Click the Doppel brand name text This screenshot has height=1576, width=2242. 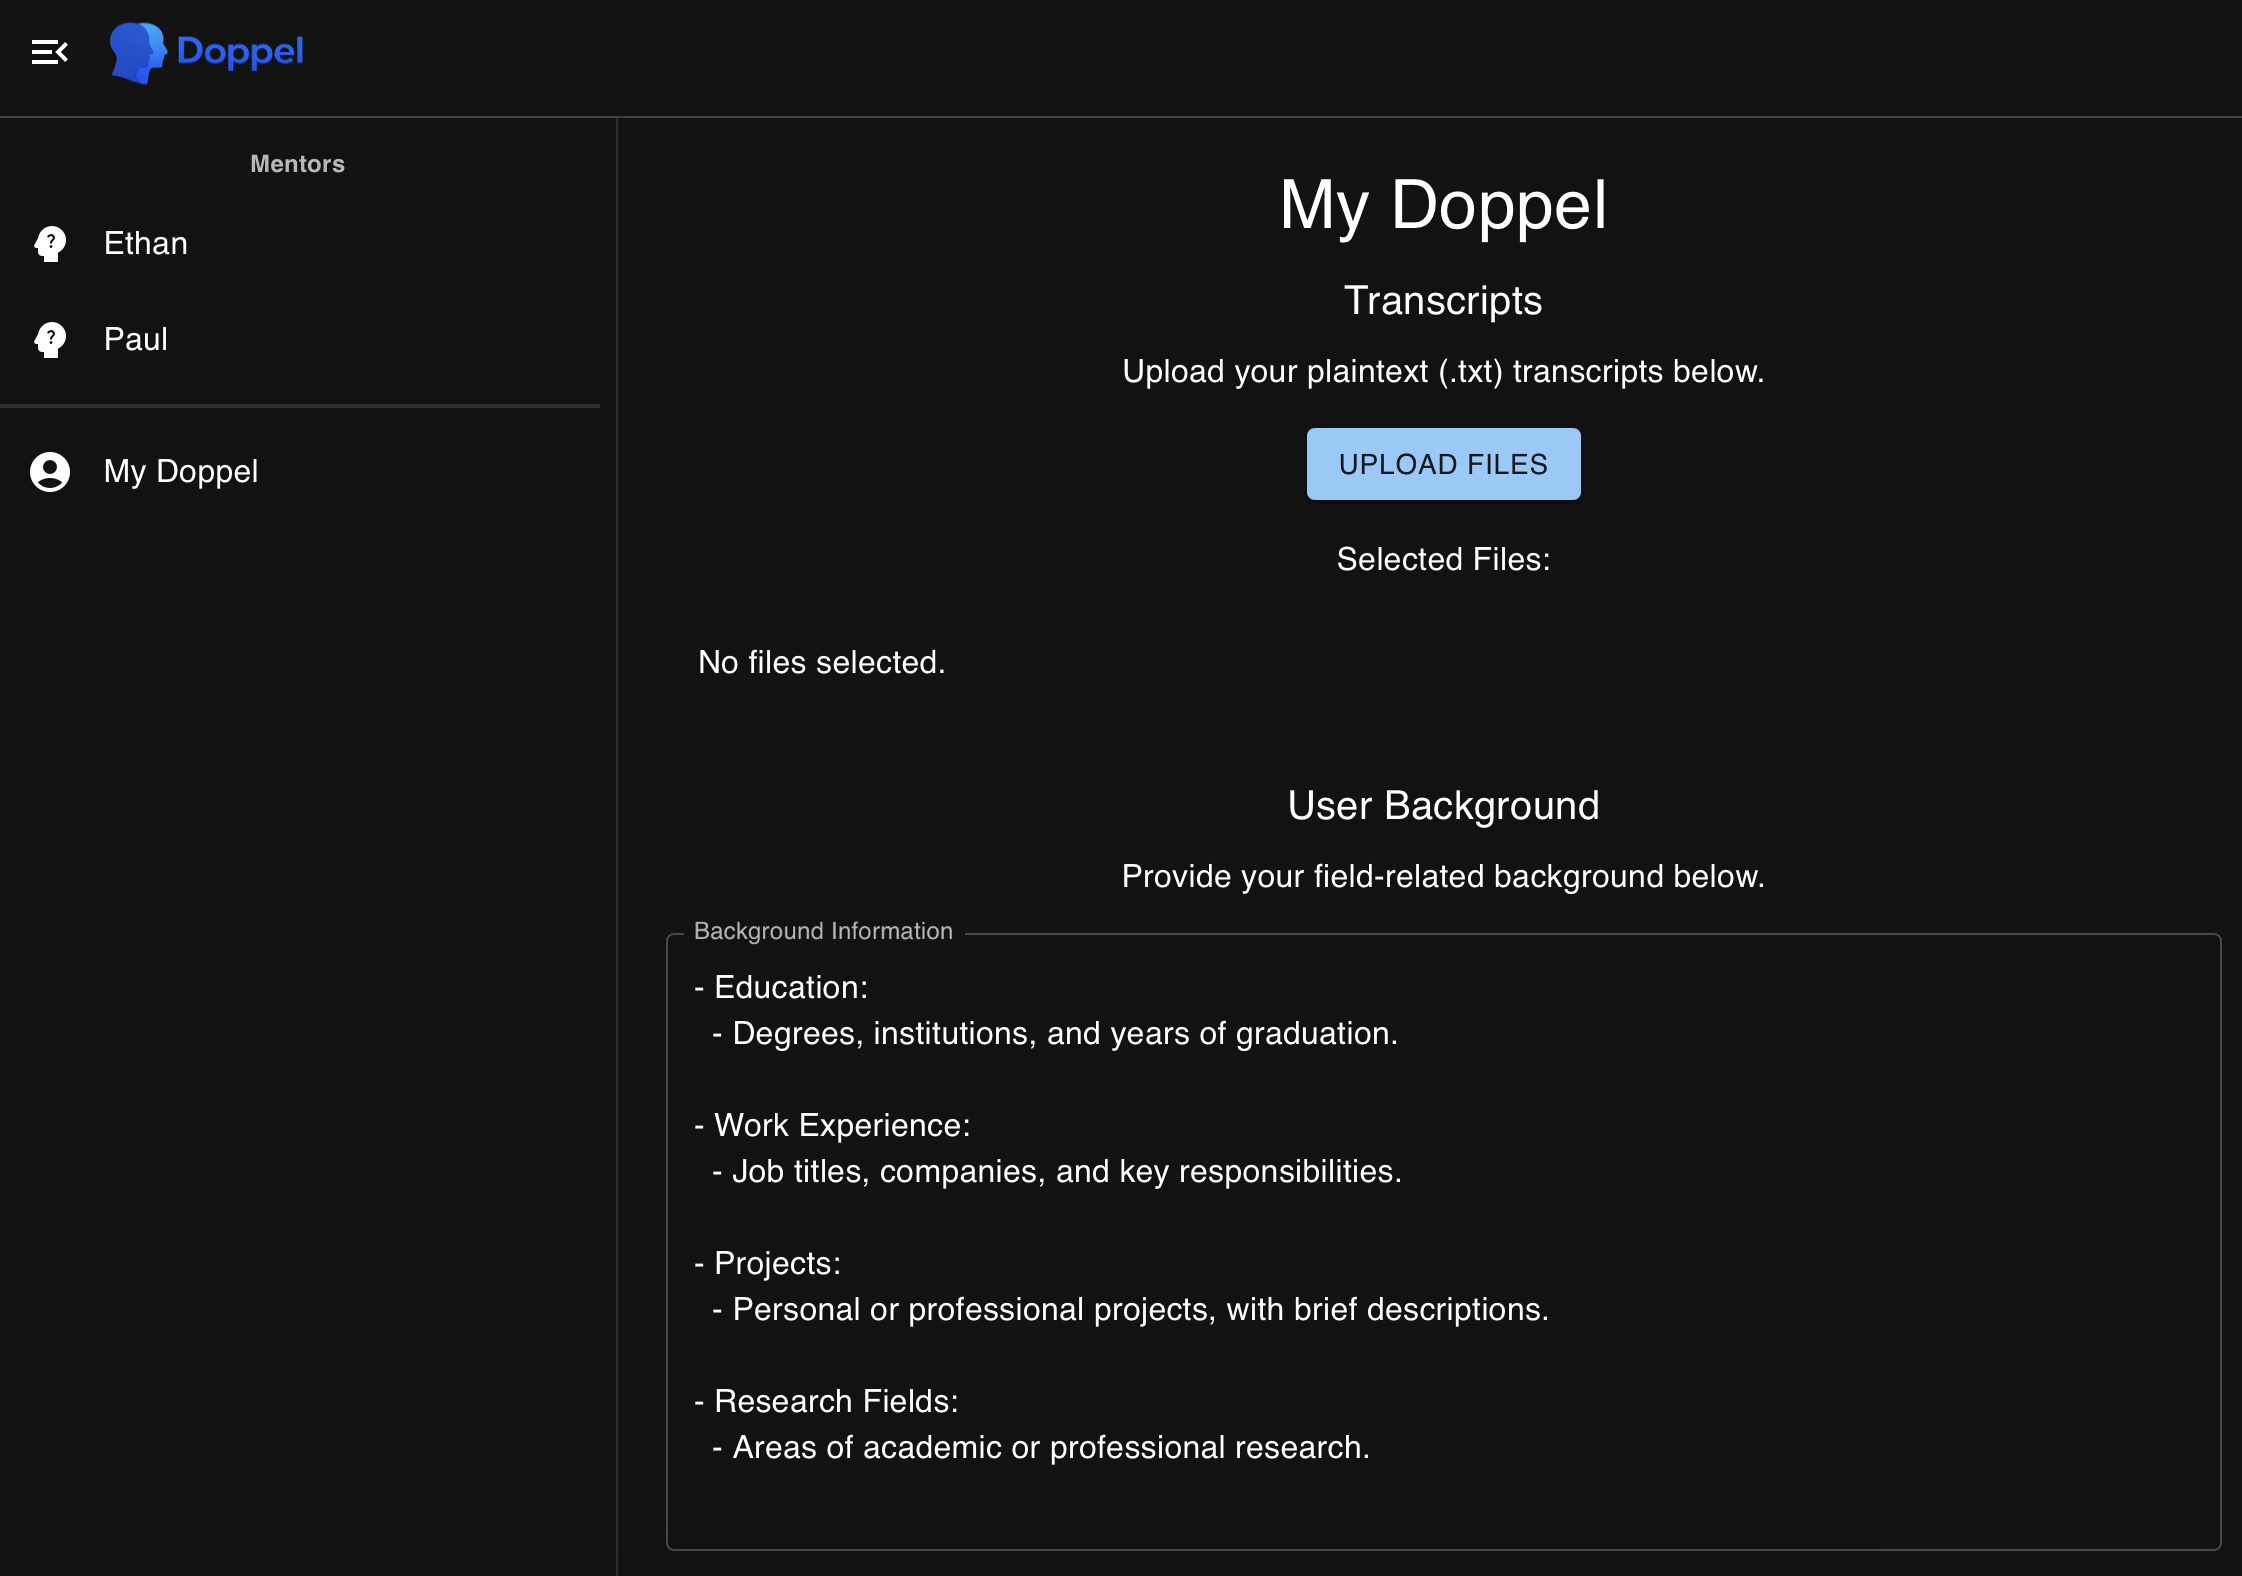[x=240, y=51]
